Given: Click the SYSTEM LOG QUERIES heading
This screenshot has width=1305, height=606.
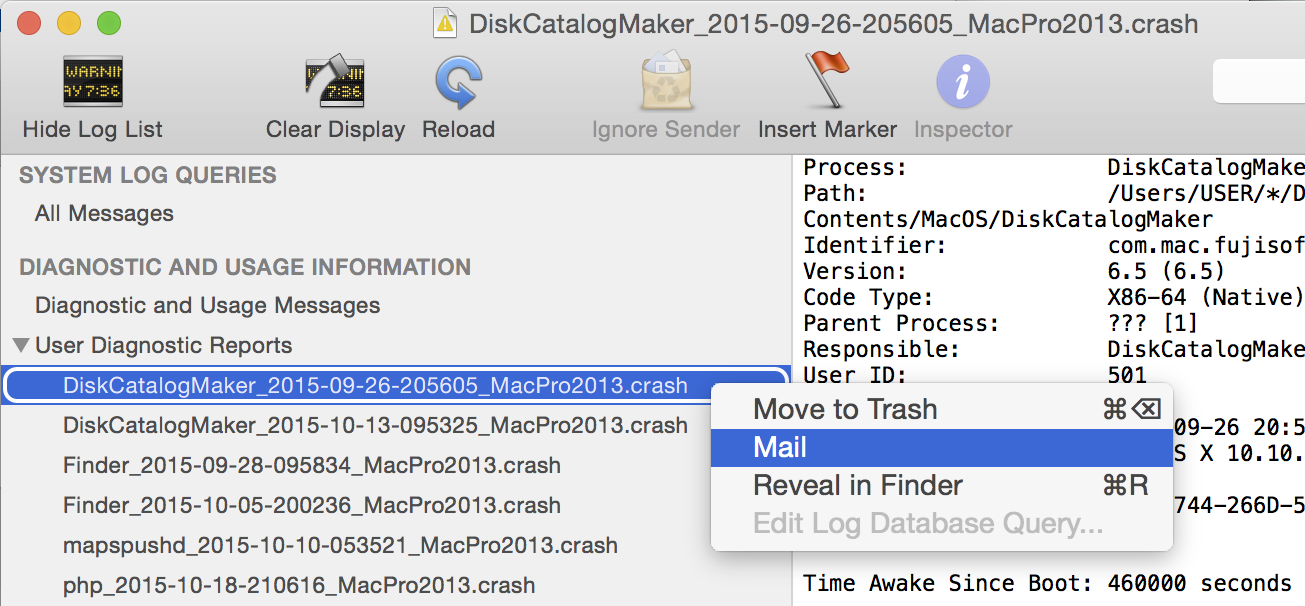Looking at the screenshot, I should click(148, 175).
